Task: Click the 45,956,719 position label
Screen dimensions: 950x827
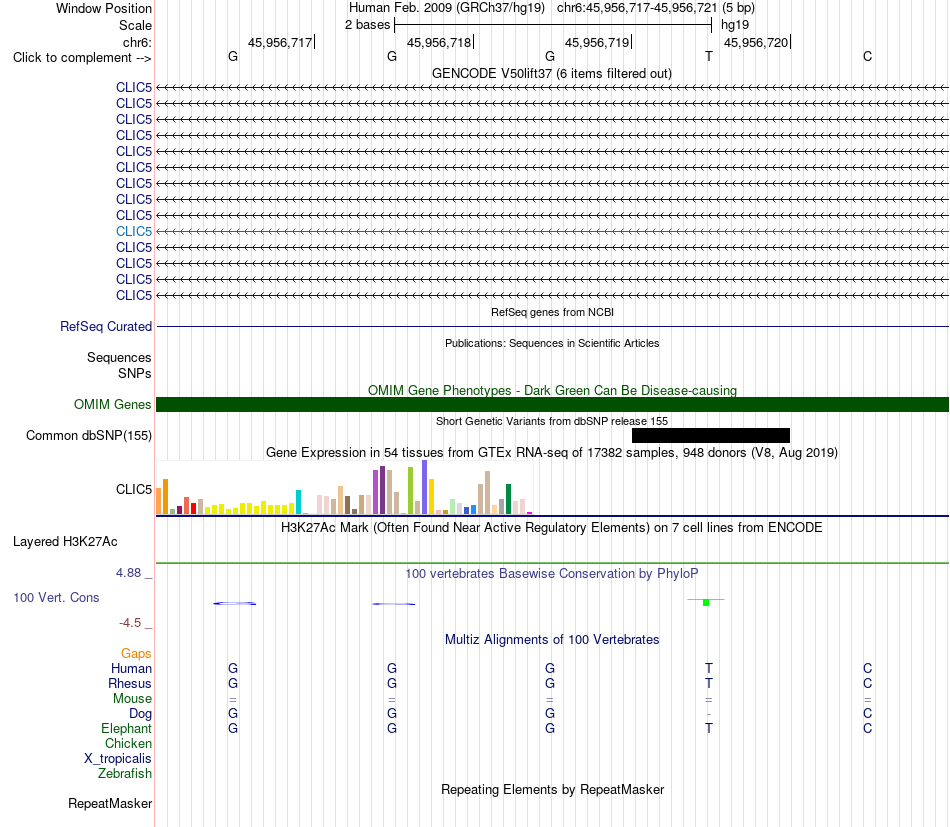Action: click(x=597, y=42)
